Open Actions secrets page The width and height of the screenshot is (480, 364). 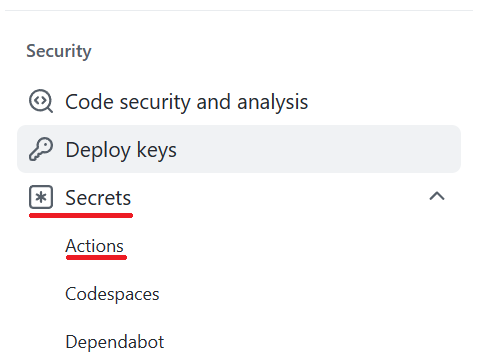click(94, 246)
